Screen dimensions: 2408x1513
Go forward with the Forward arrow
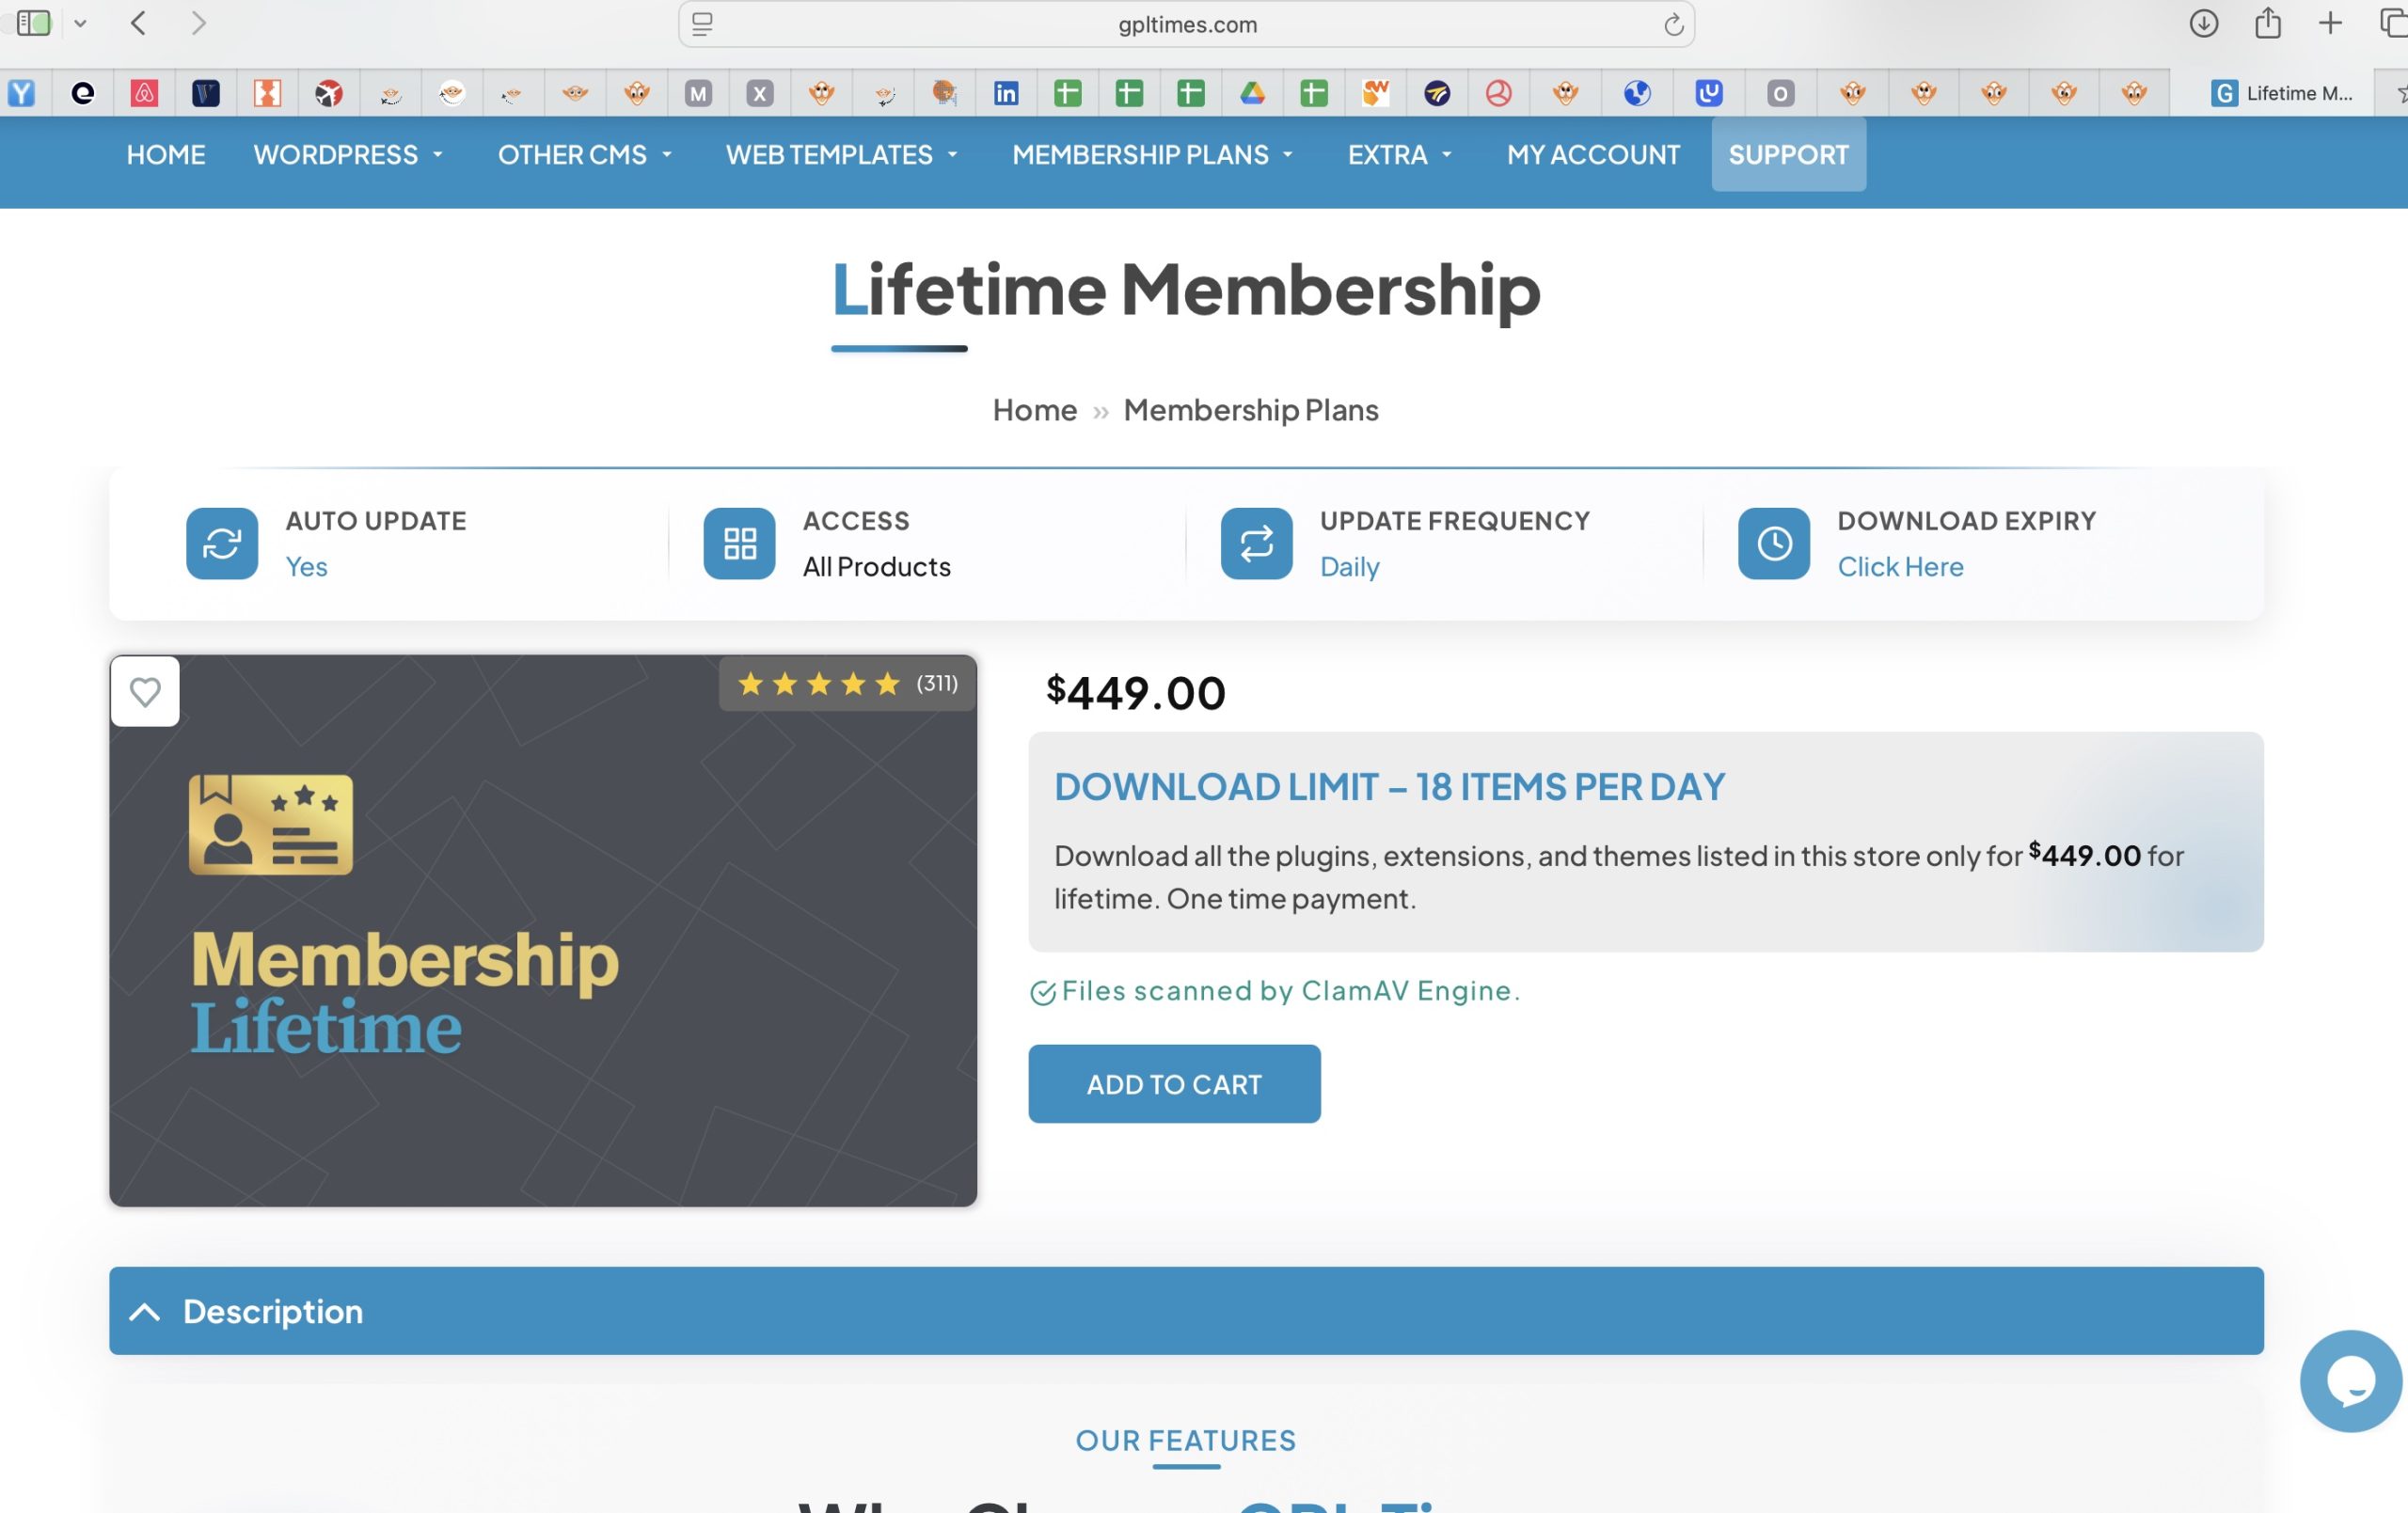coord(199,23)
